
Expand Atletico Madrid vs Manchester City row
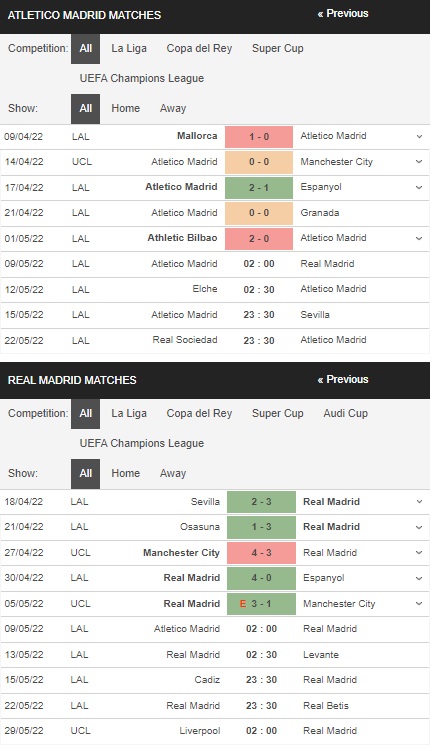click(419, 162)
